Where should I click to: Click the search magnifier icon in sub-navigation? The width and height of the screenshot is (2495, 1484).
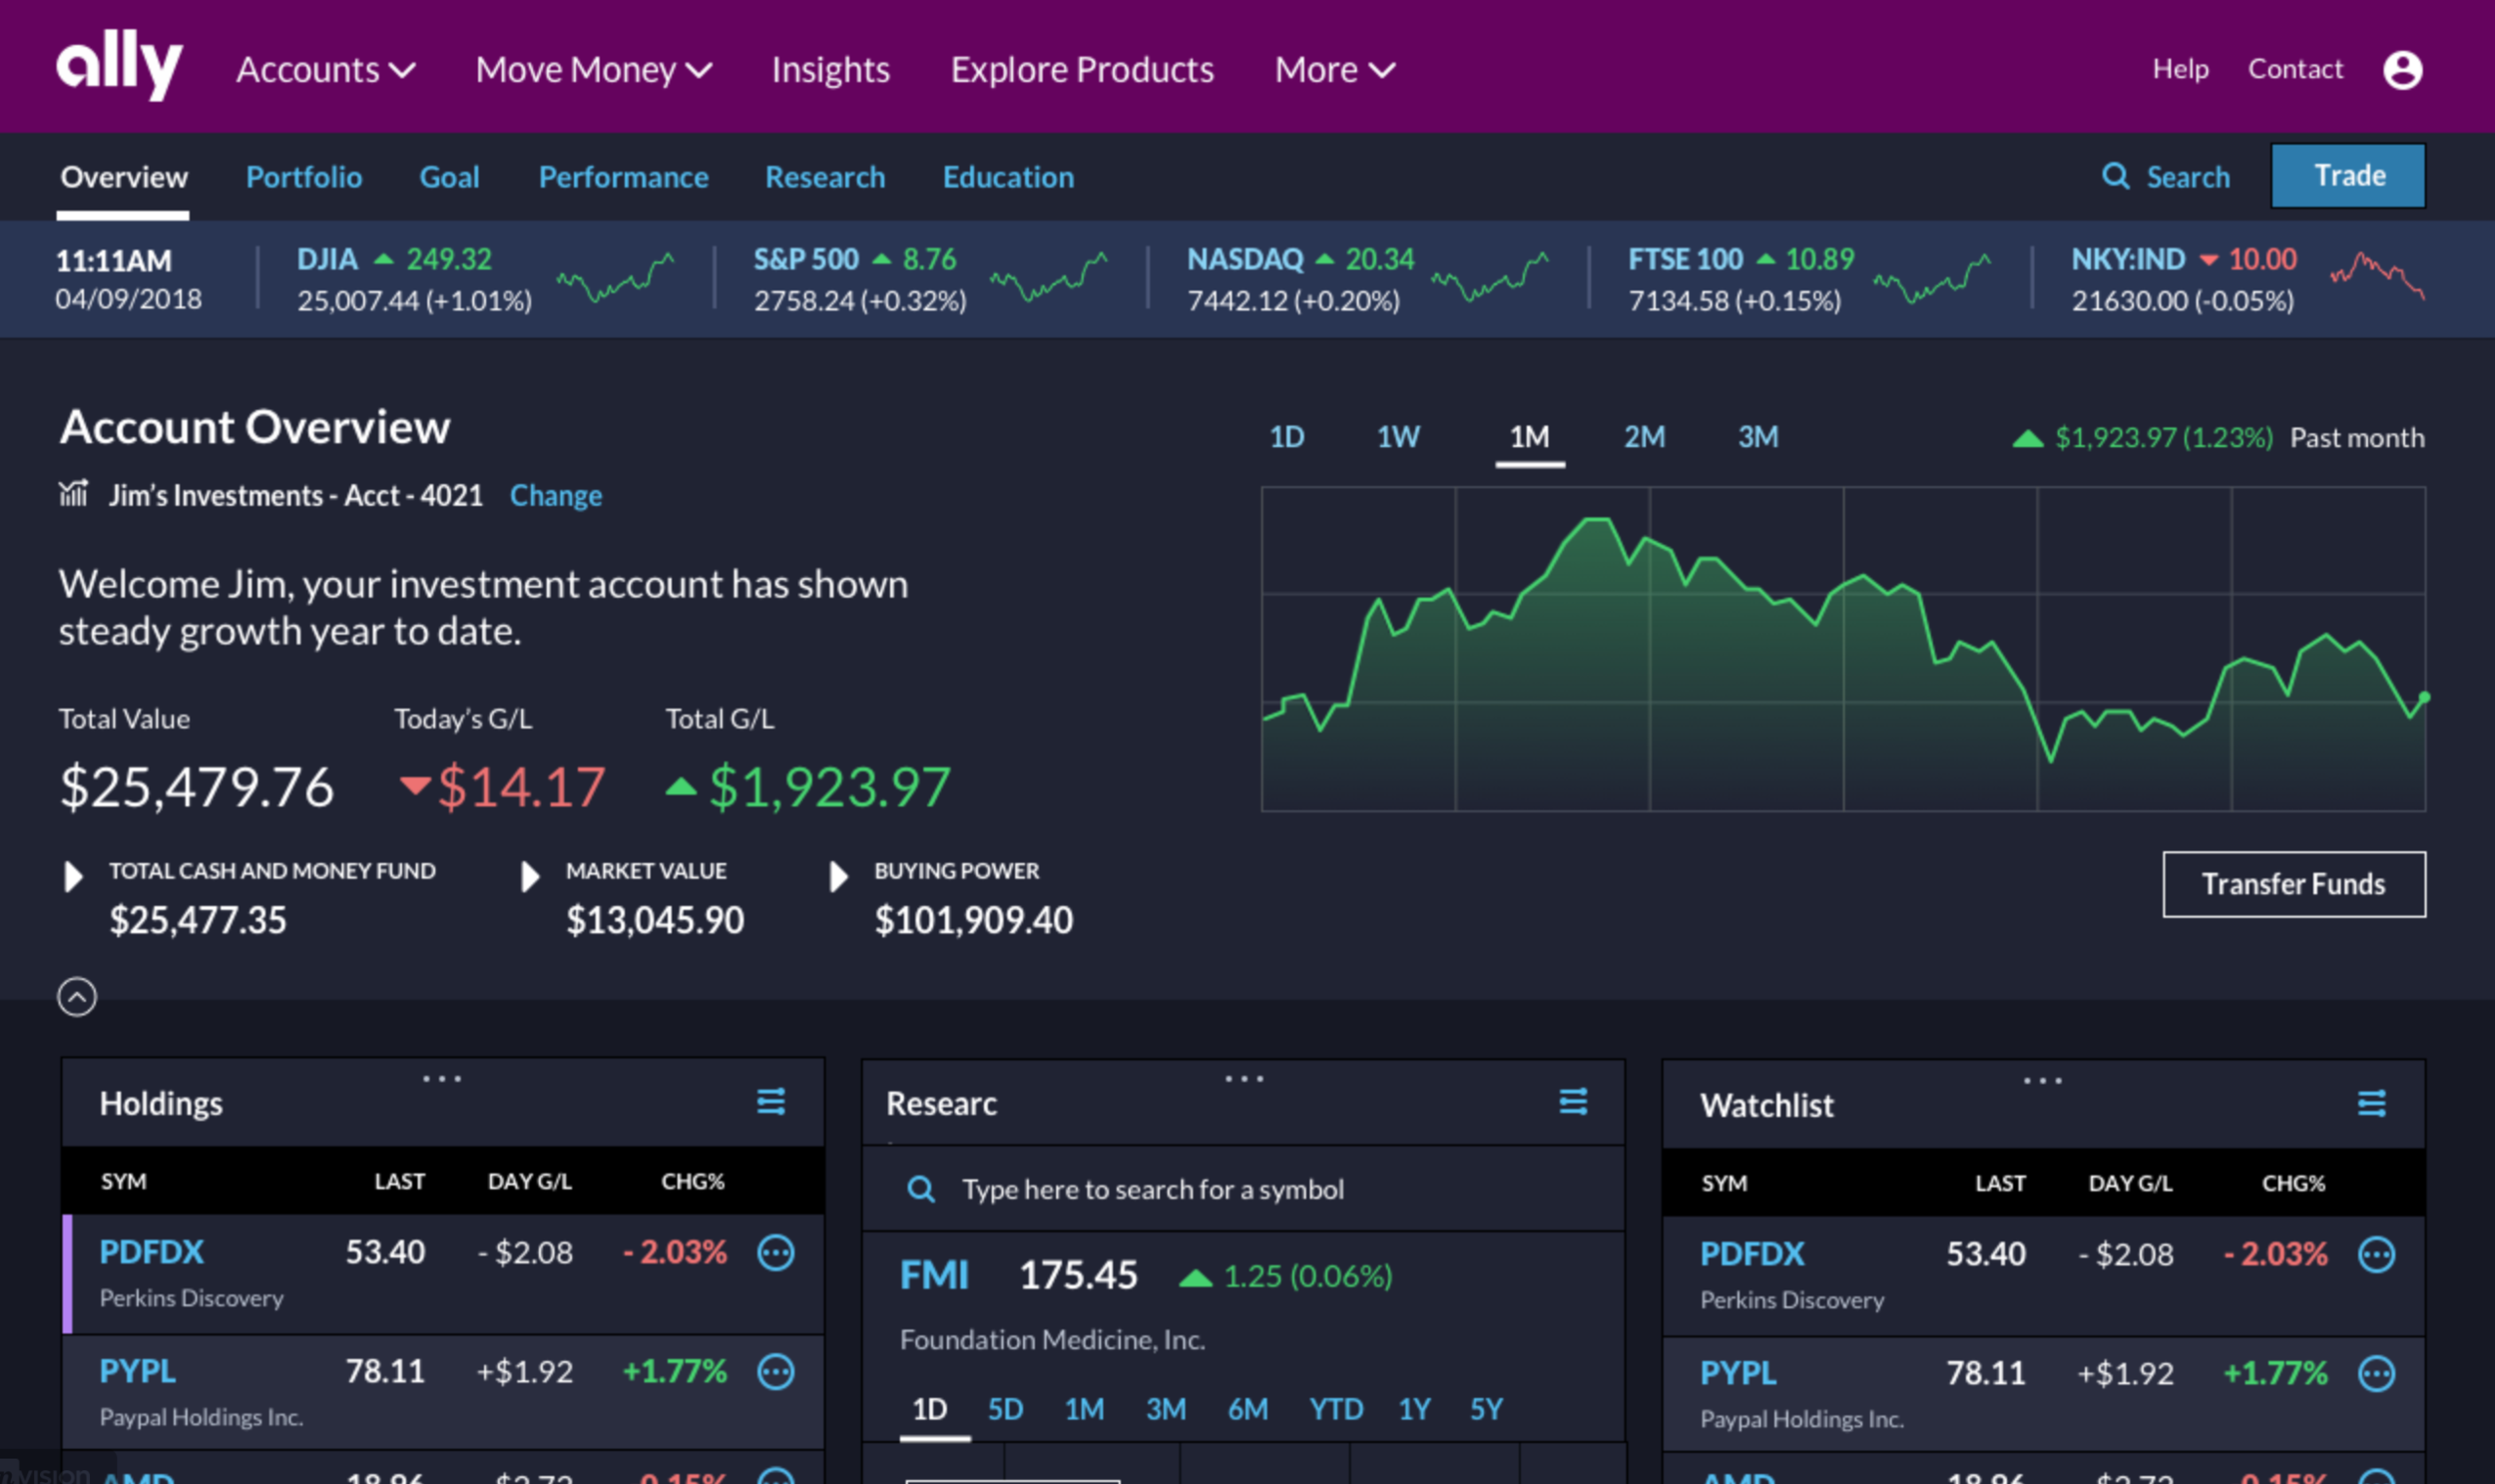point(2115,176)
